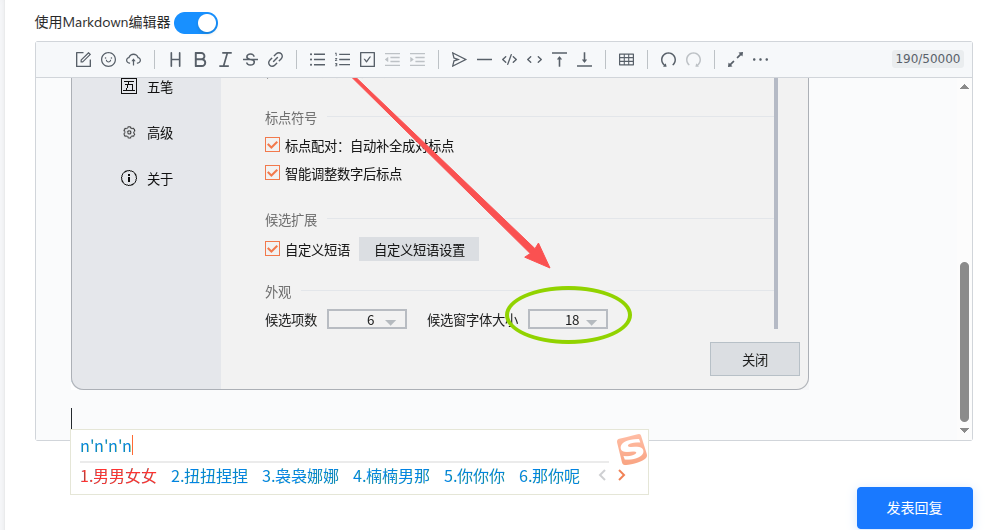Click the n'n'n'n pinyin composition text
This screenshot has width=993, height=530.
[106, 446]
